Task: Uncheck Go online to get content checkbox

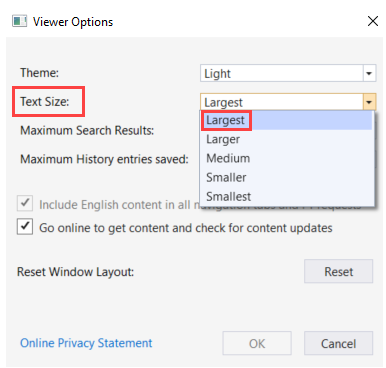Action: (x=25, y=227)
